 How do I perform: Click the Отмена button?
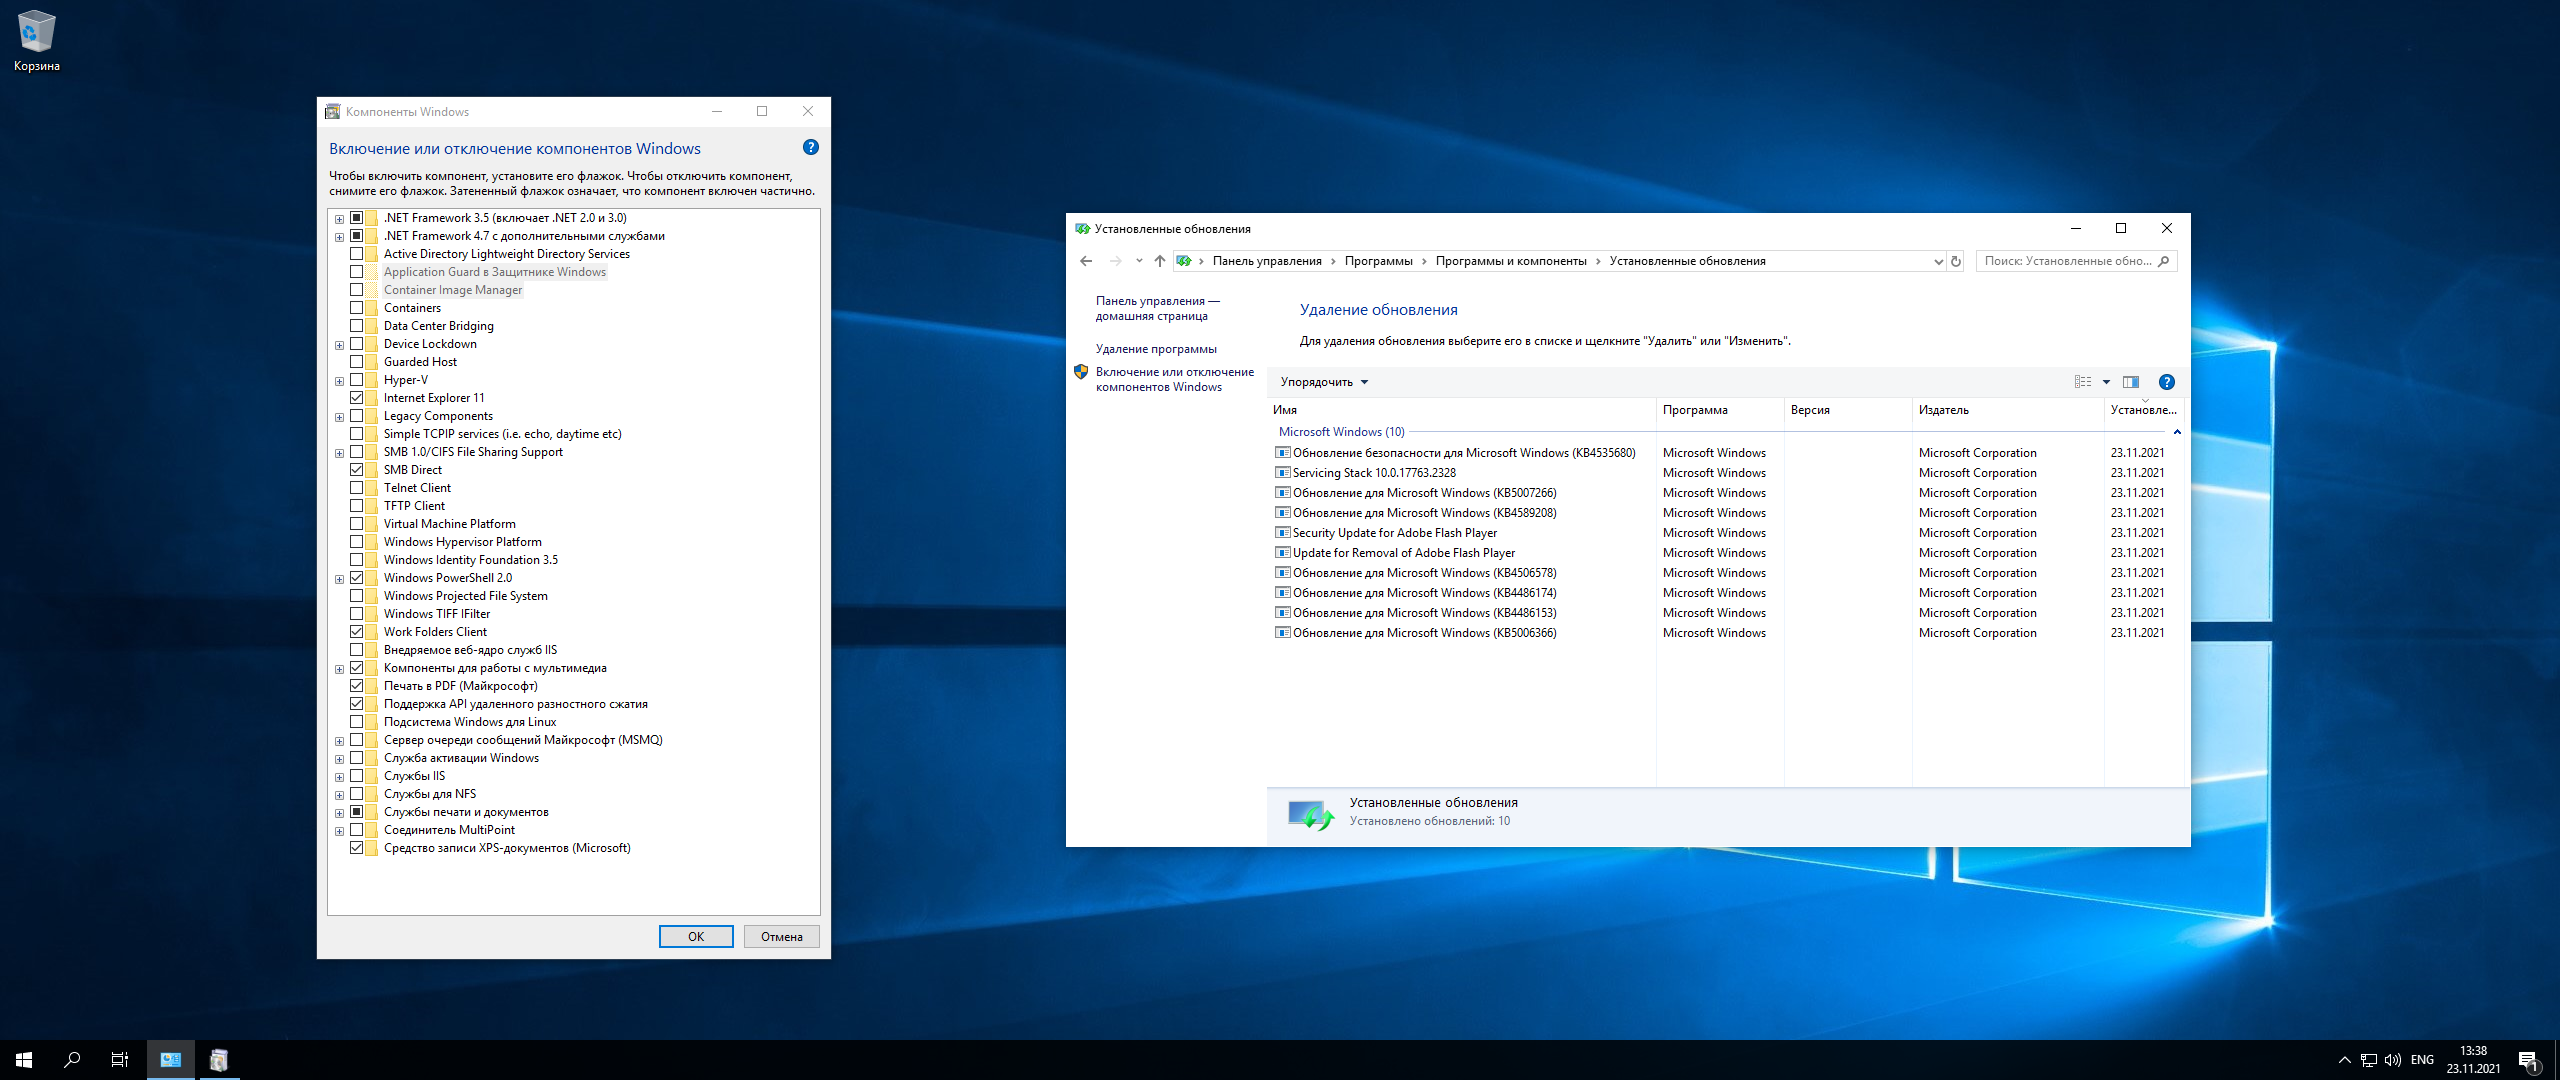point(782,937)
